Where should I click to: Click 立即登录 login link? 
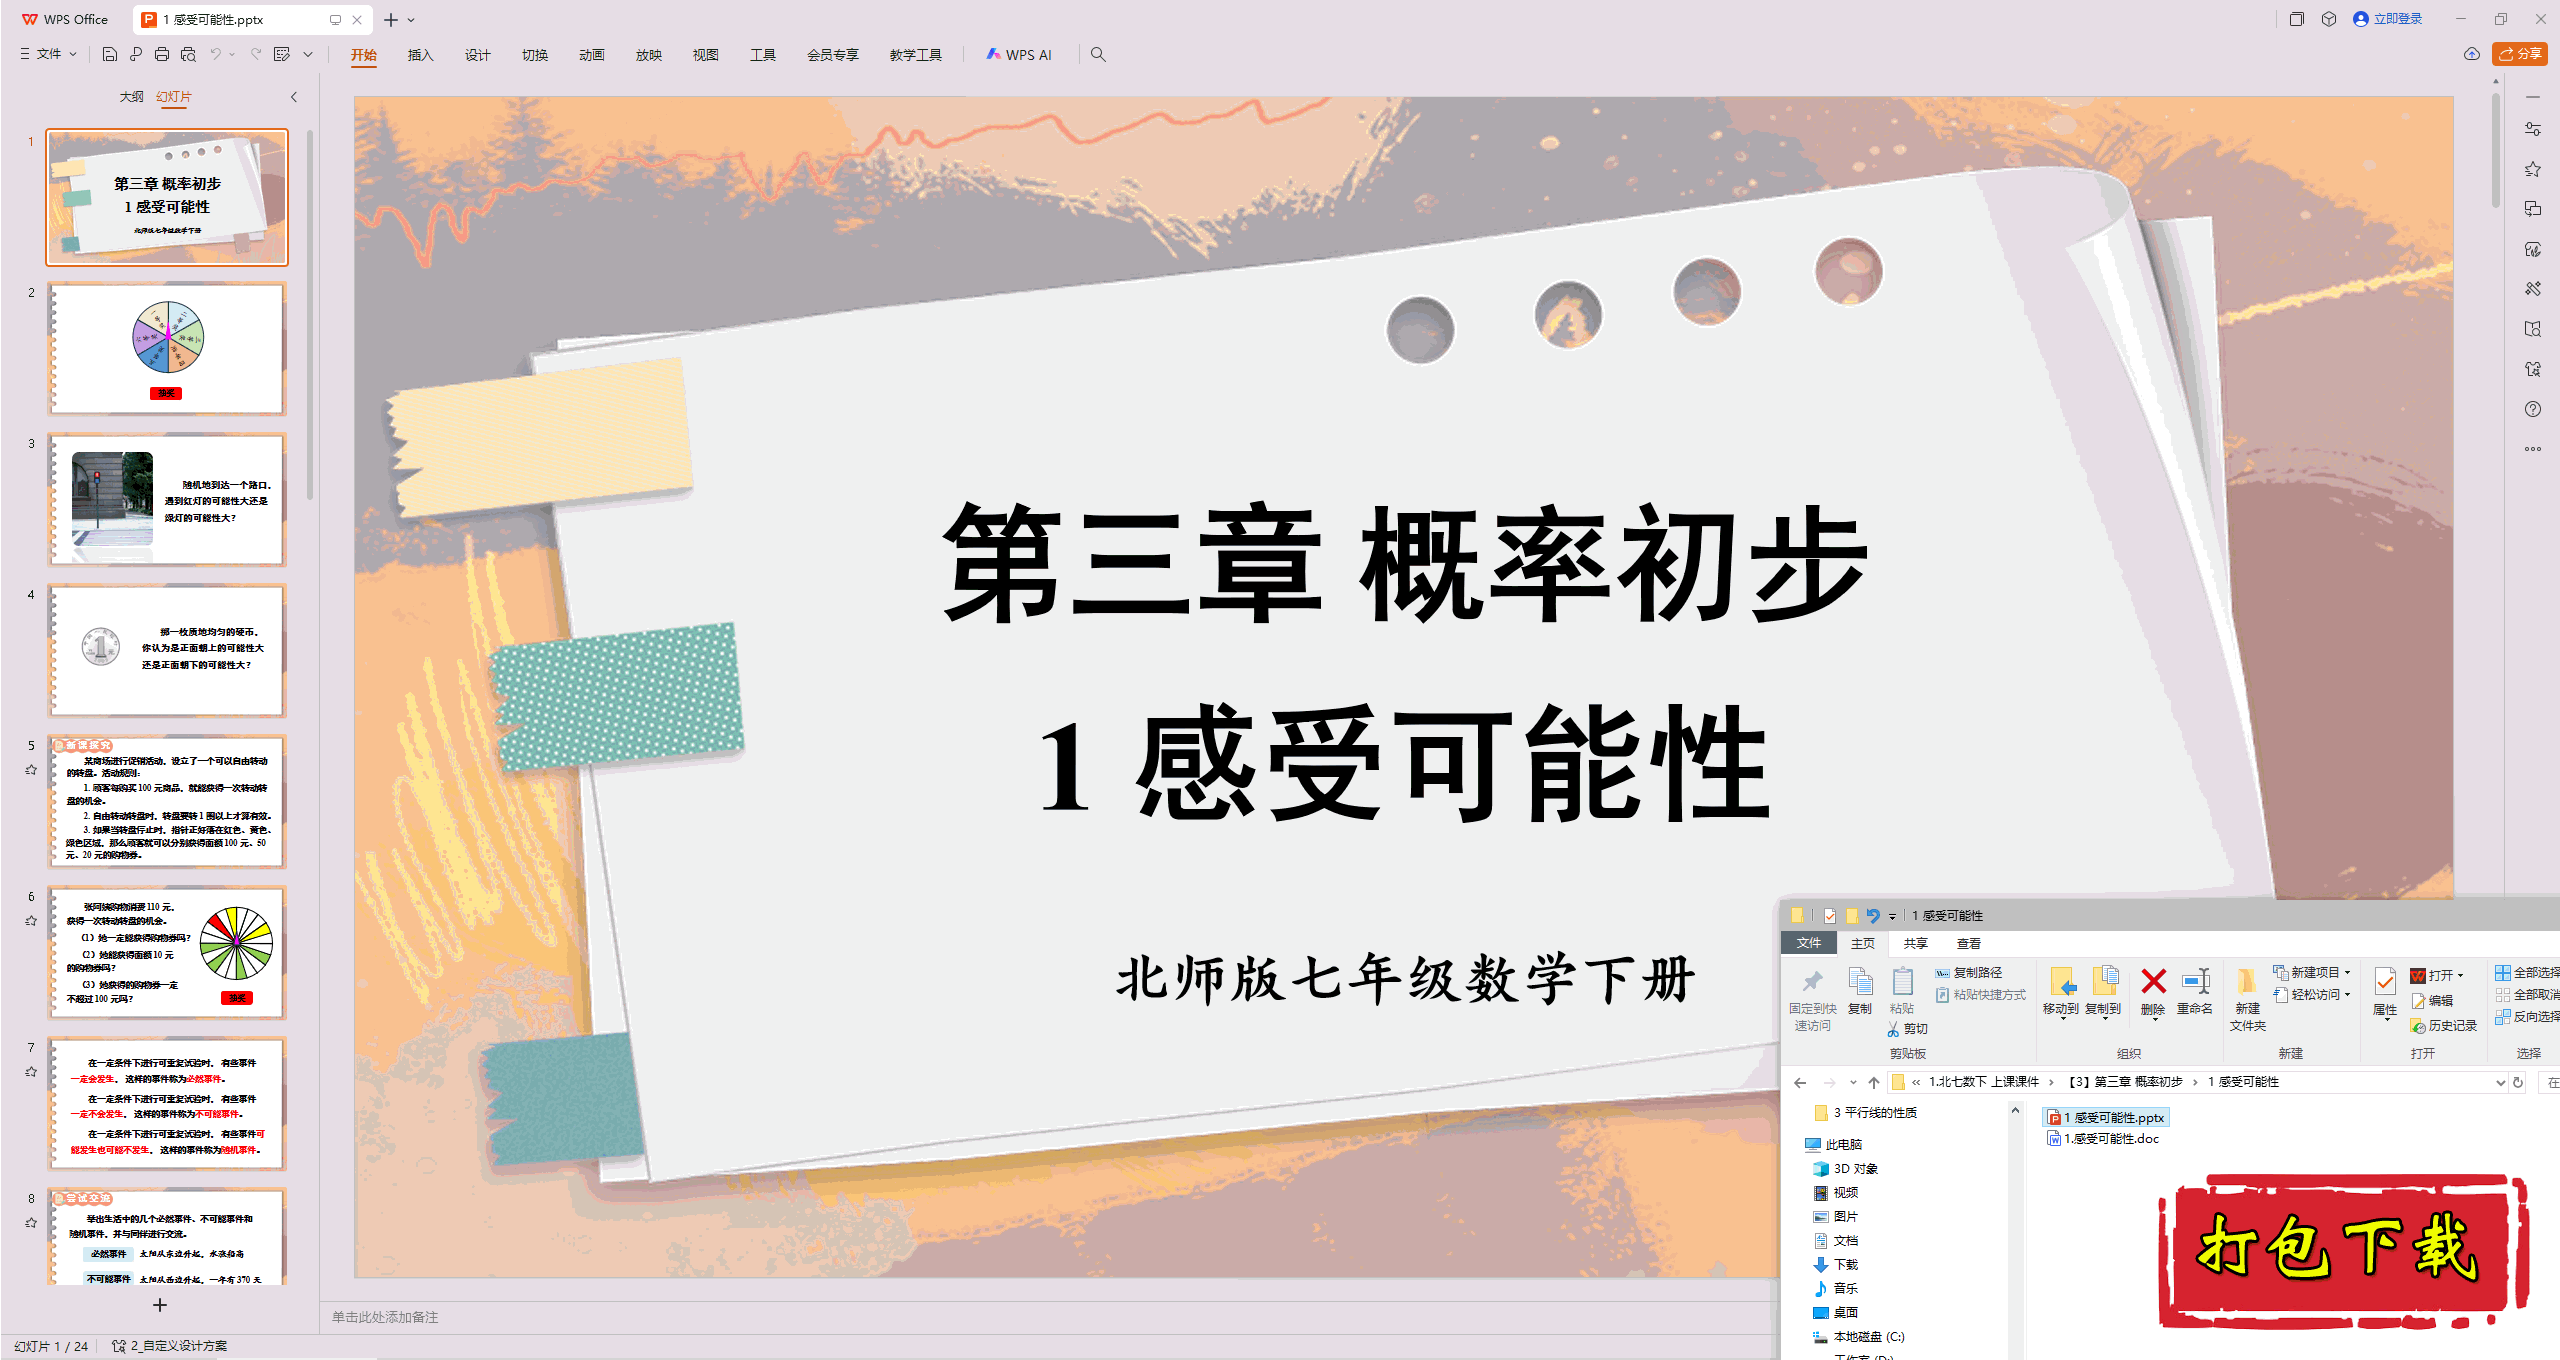(x=2388, y=19)
